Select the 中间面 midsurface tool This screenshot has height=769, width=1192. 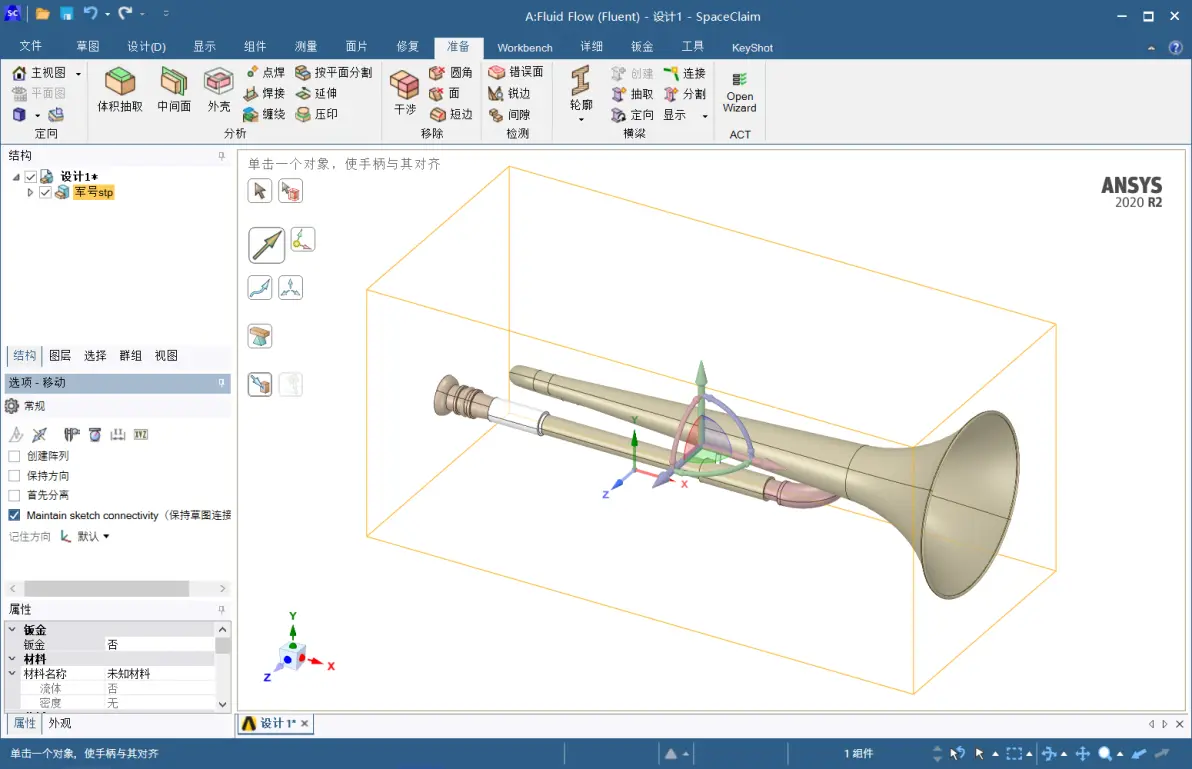[x=174, y=90]
